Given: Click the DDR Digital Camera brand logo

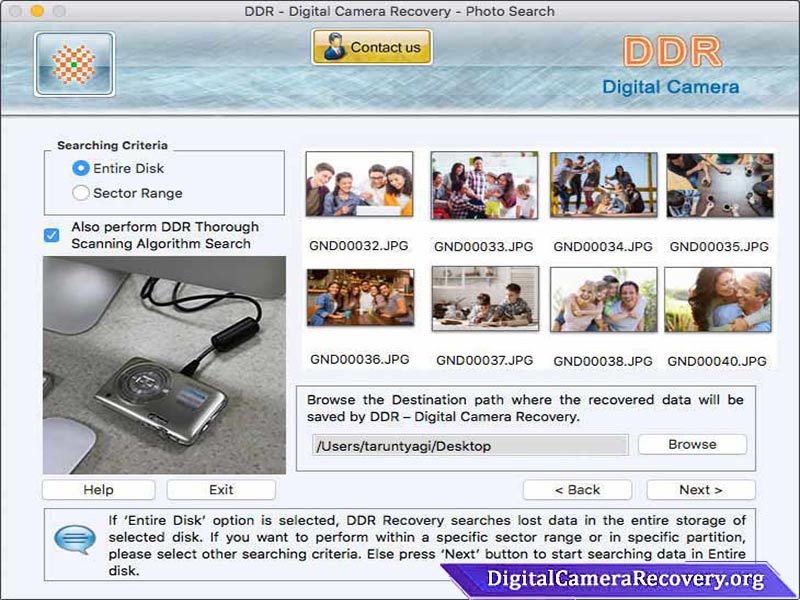Looking at the screenshot, I should 671,66.
